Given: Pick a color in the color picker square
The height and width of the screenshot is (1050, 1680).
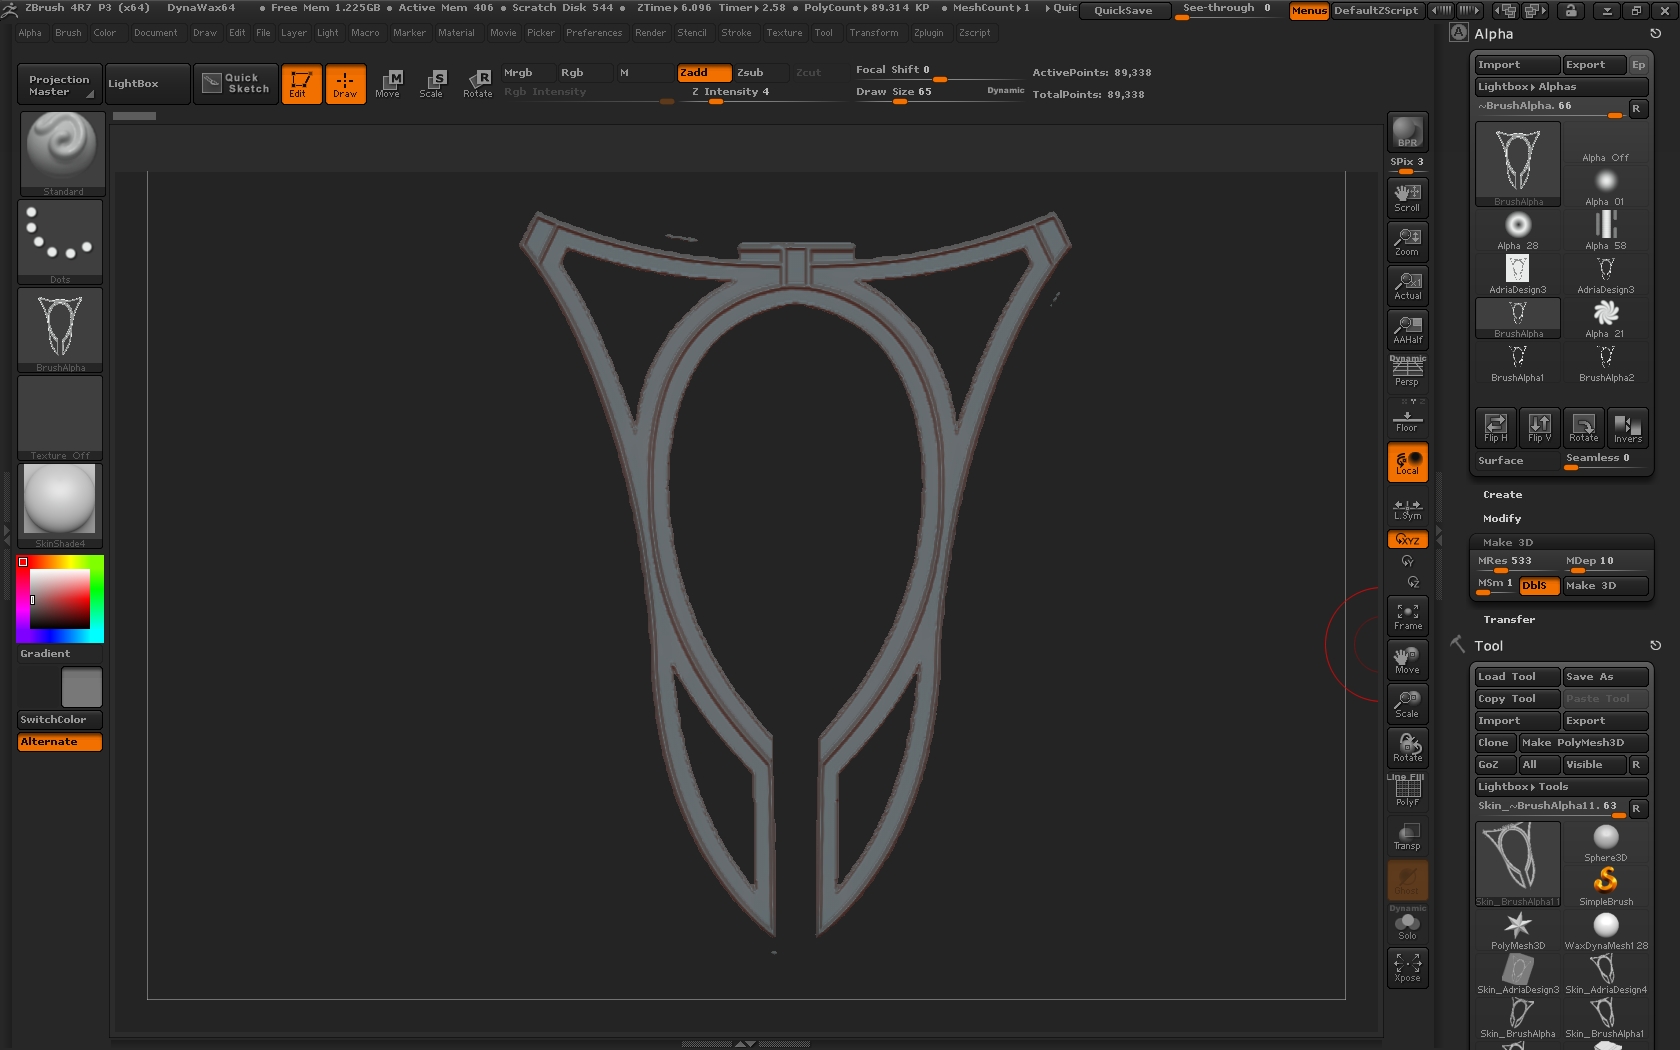Looking at the screenshot, I should pos(60,599).
